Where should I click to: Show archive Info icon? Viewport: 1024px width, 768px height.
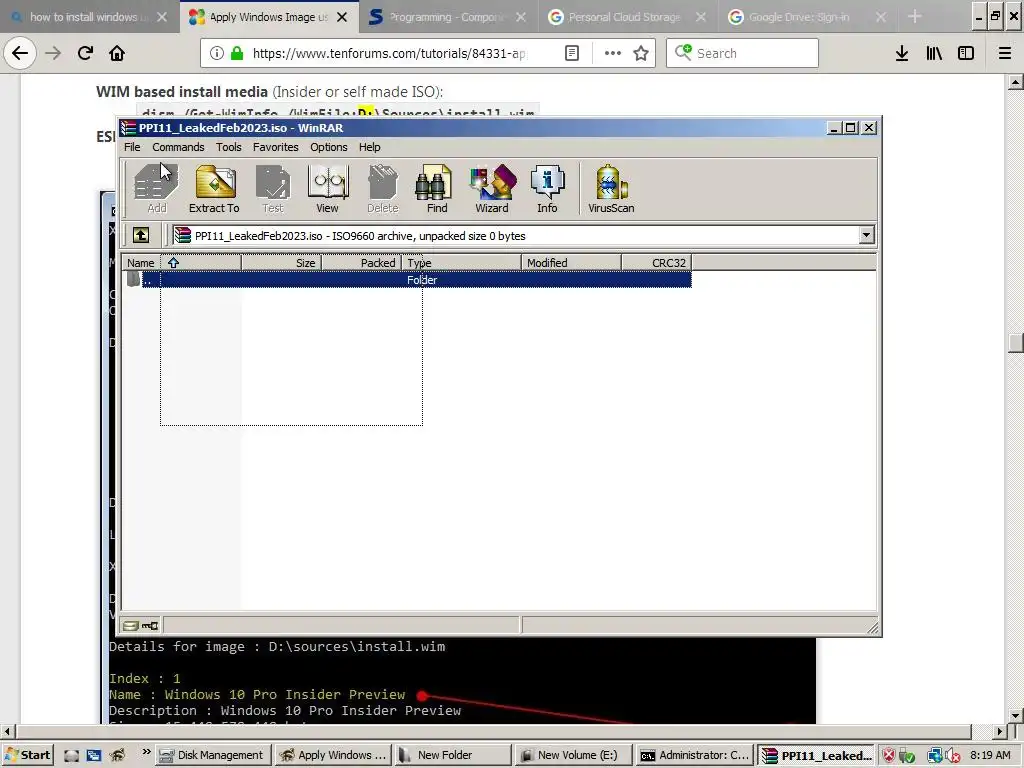(x=547, y=188)
